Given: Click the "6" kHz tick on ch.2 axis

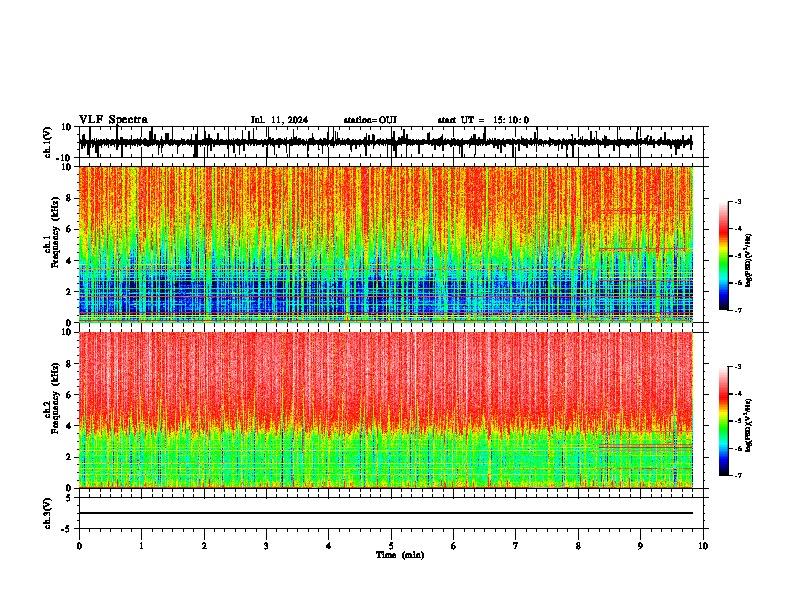Looking at the screenshot, I should pyautogui.click(x=70, y=395).
